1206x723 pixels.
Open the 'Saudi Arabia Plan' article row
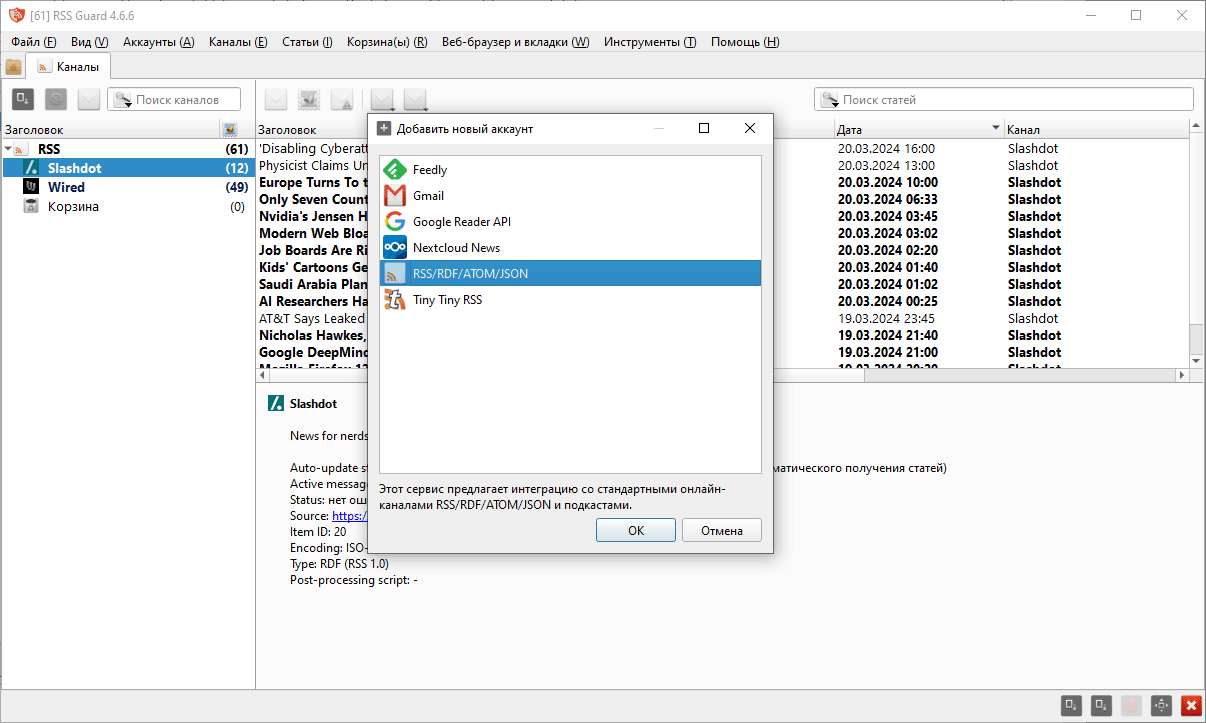point(313,284)
